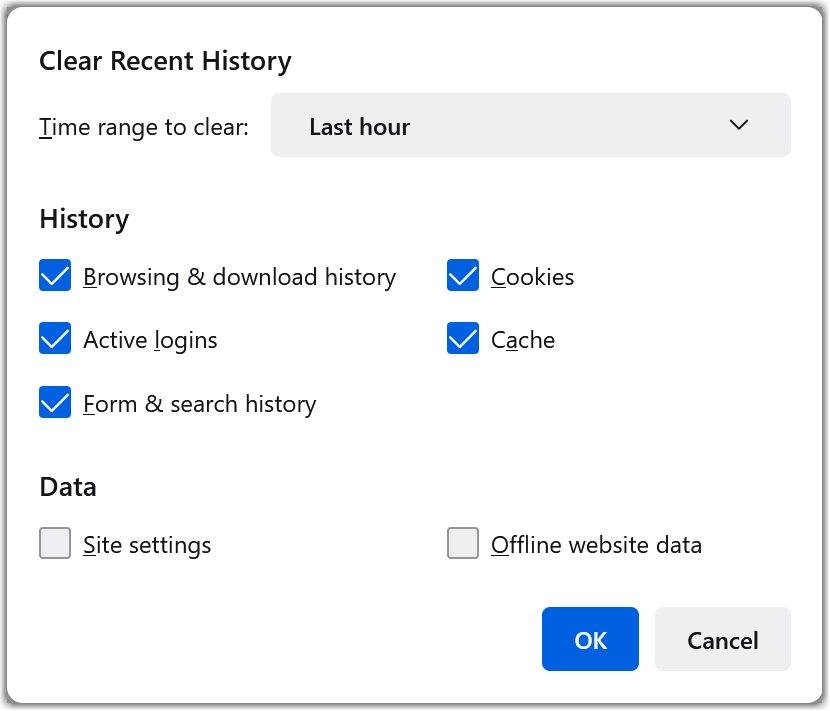Enable the Site settings checkbox
The height and width of the screenshot is (711, 830).
pos(55,543)
